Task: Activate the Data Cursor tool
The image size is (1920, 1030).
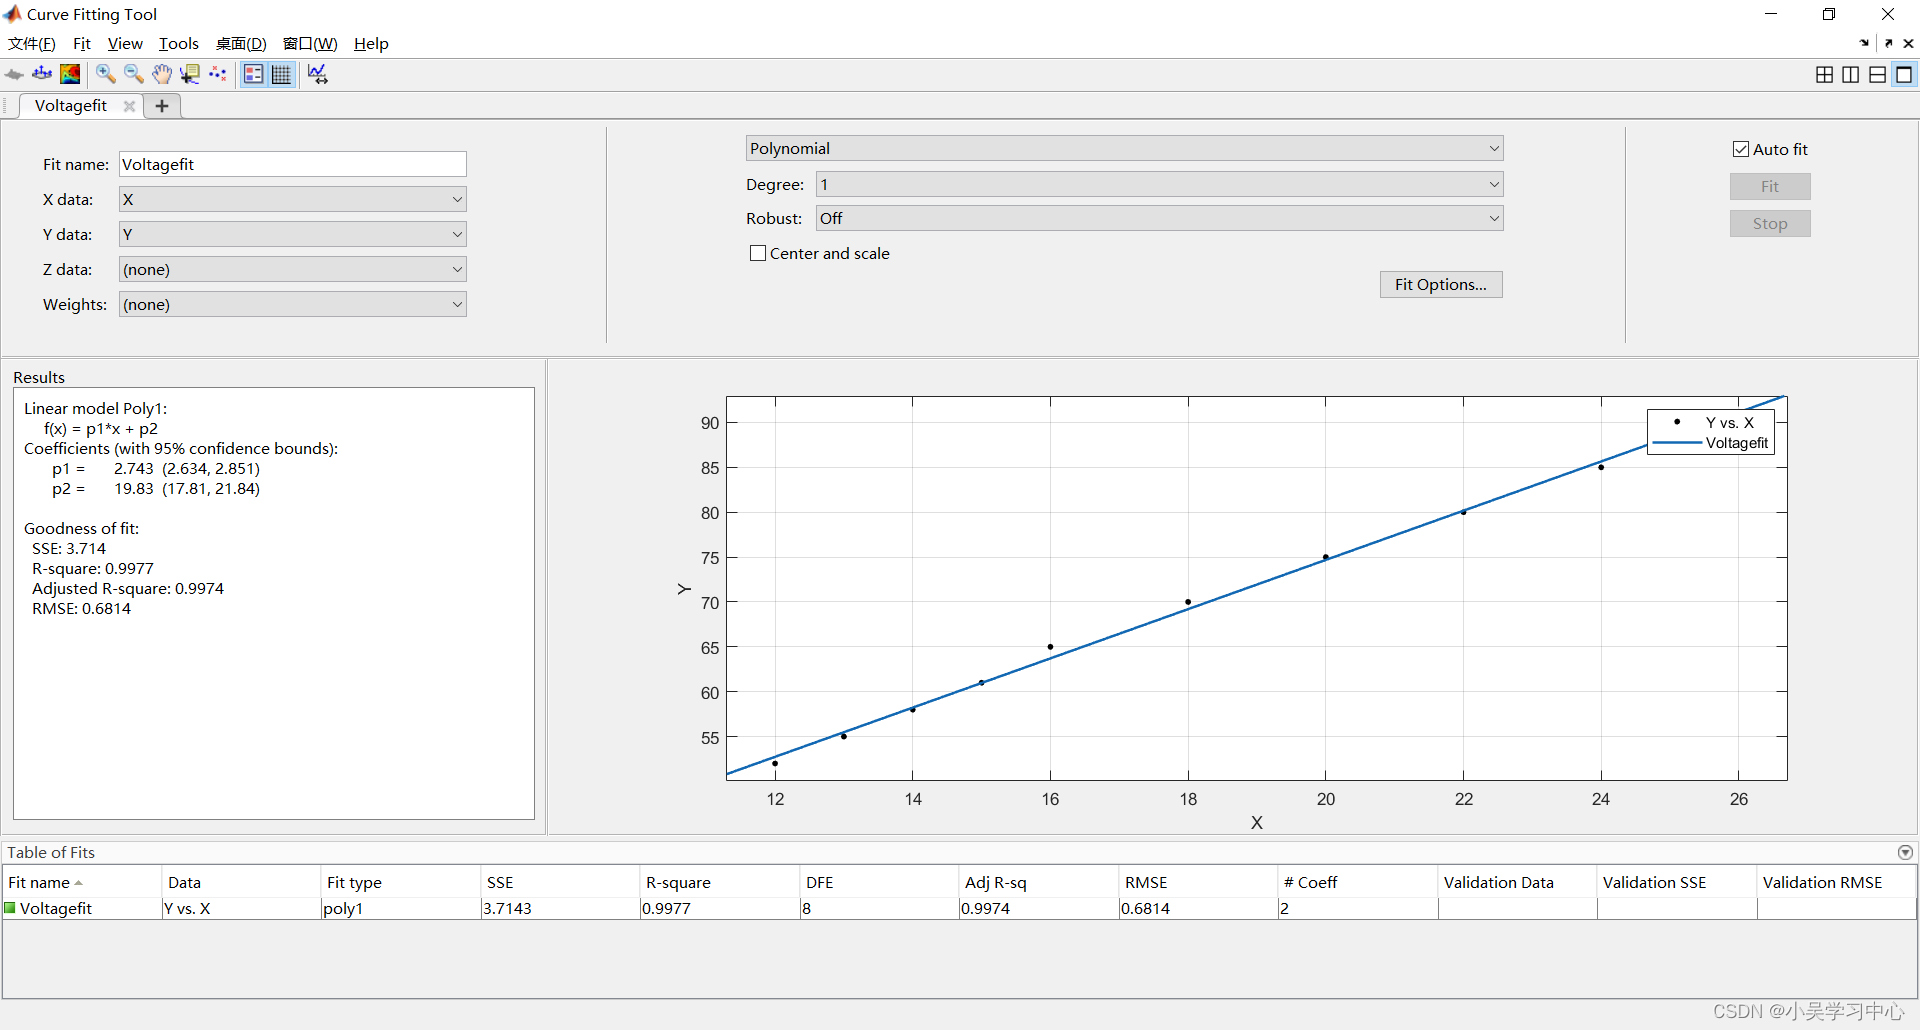Action: [190, 74]
